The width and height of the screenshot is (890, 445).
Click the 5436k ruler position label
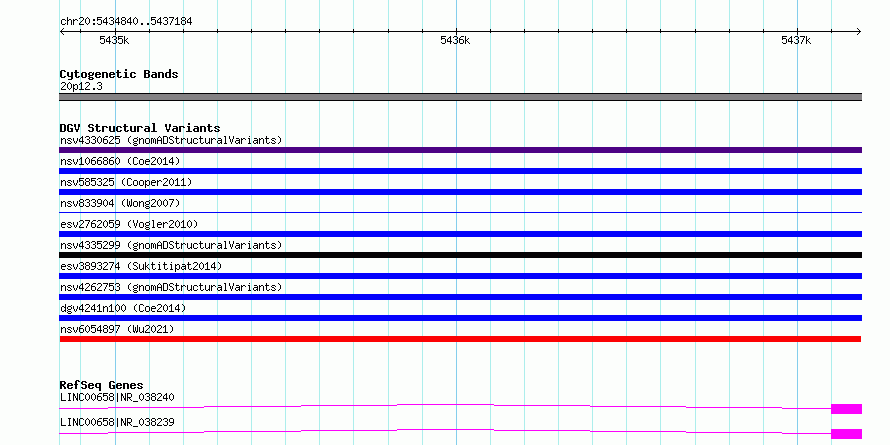tap(455, 40)
